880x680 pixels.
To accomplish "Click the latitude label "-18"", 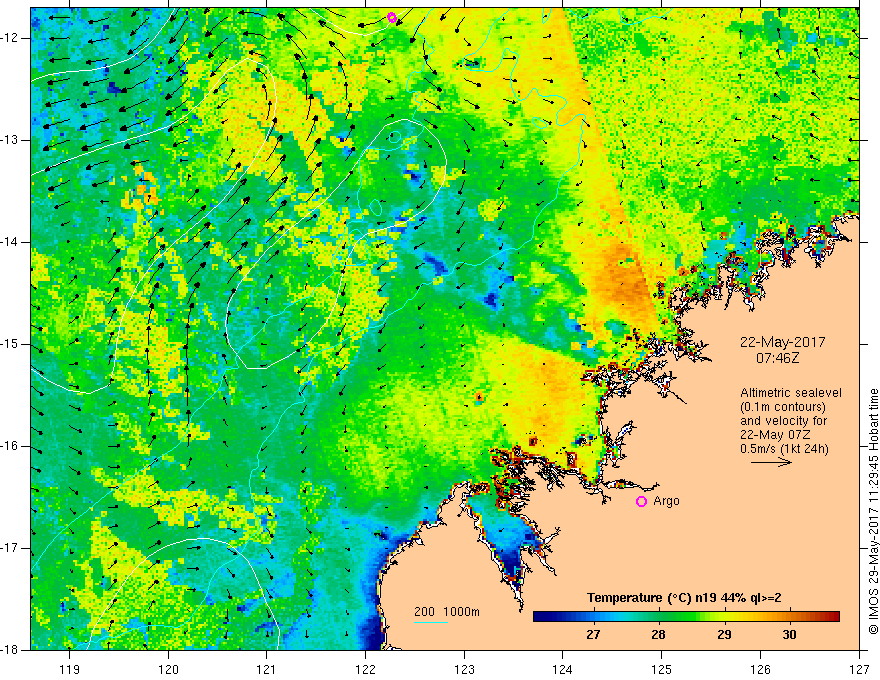I will click(11, 650).
